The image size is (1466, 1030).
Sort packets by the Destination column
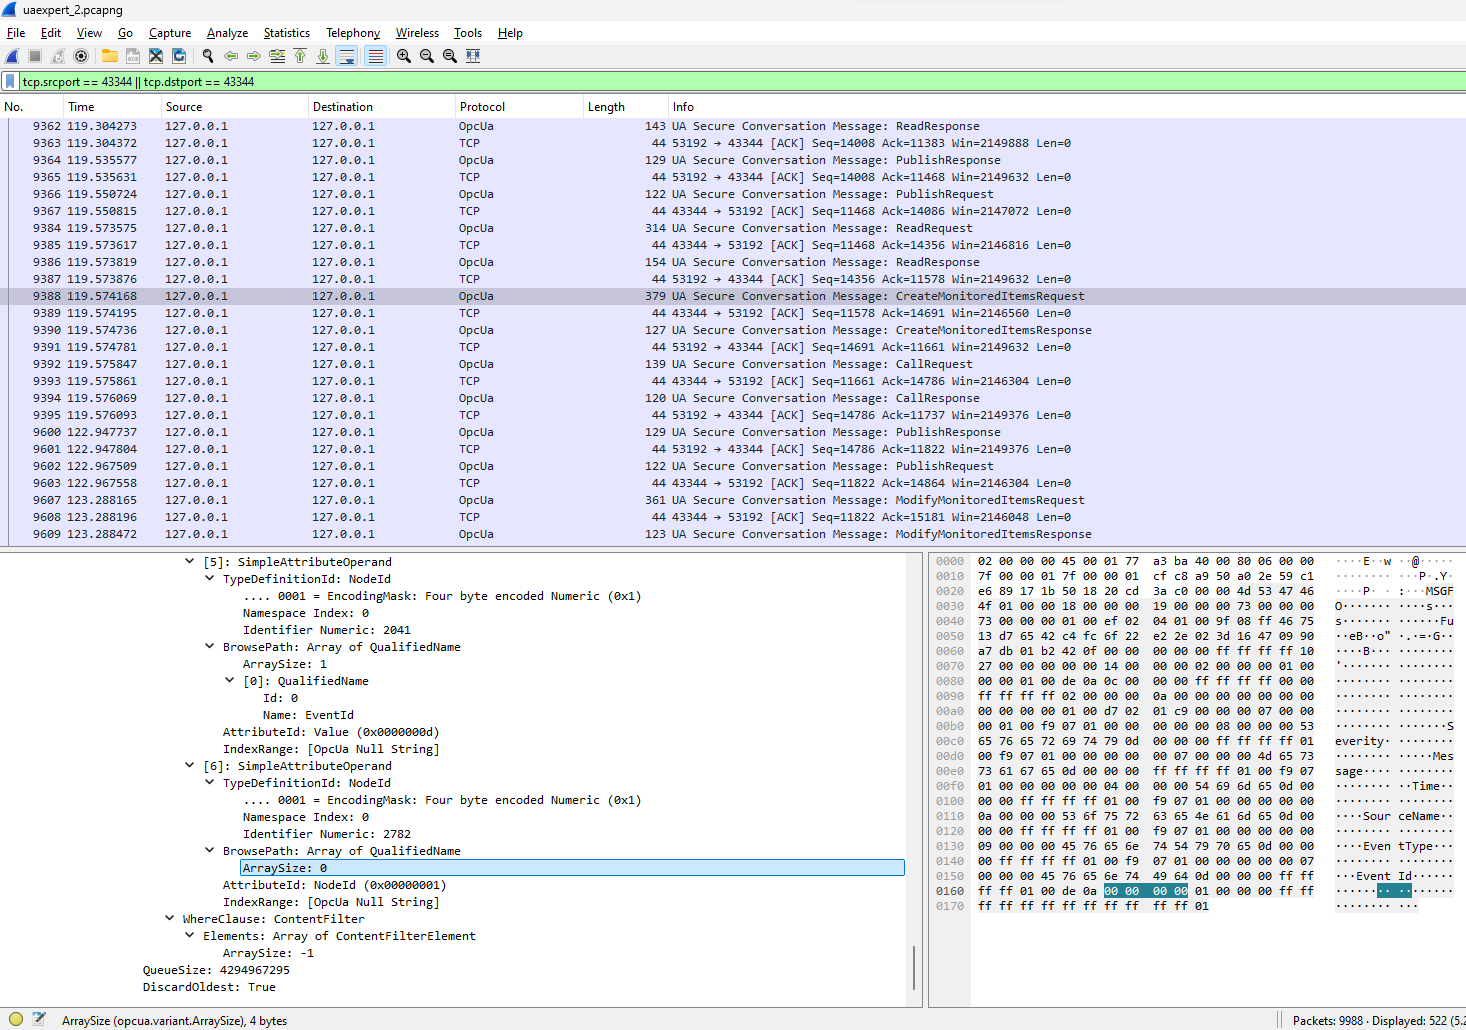point(381,107)
